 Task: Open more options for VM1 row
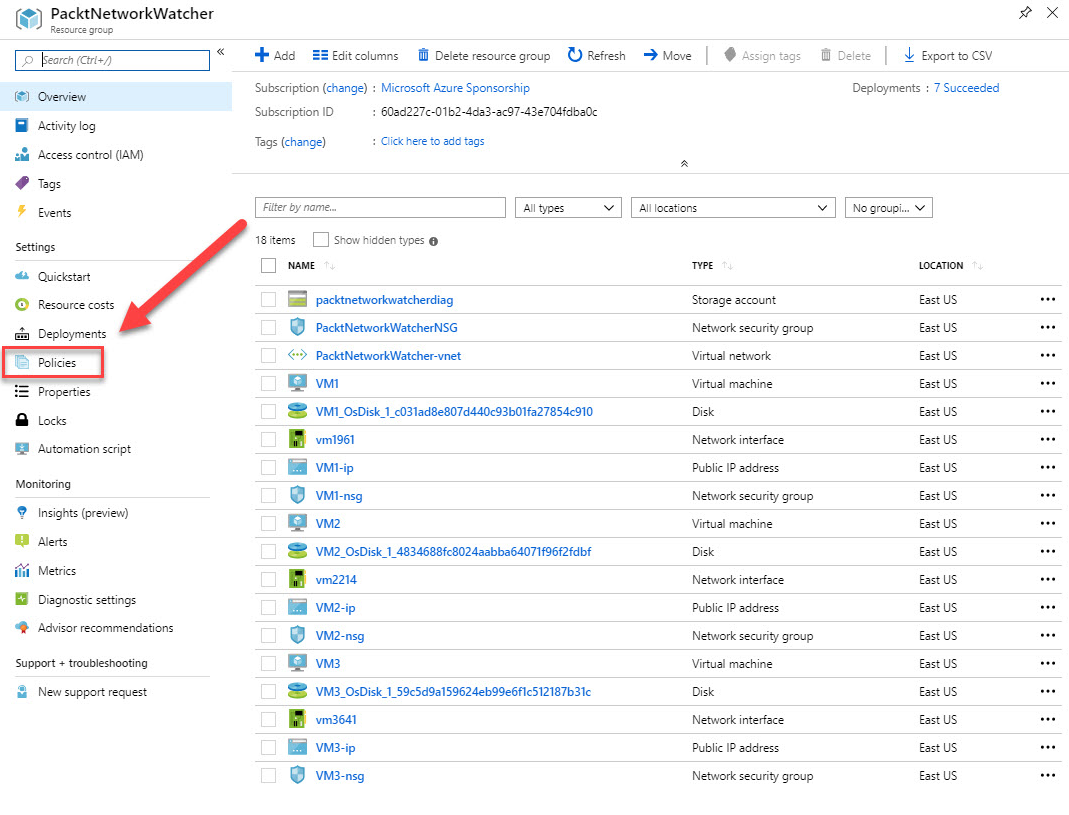(x=1048, y=383)
